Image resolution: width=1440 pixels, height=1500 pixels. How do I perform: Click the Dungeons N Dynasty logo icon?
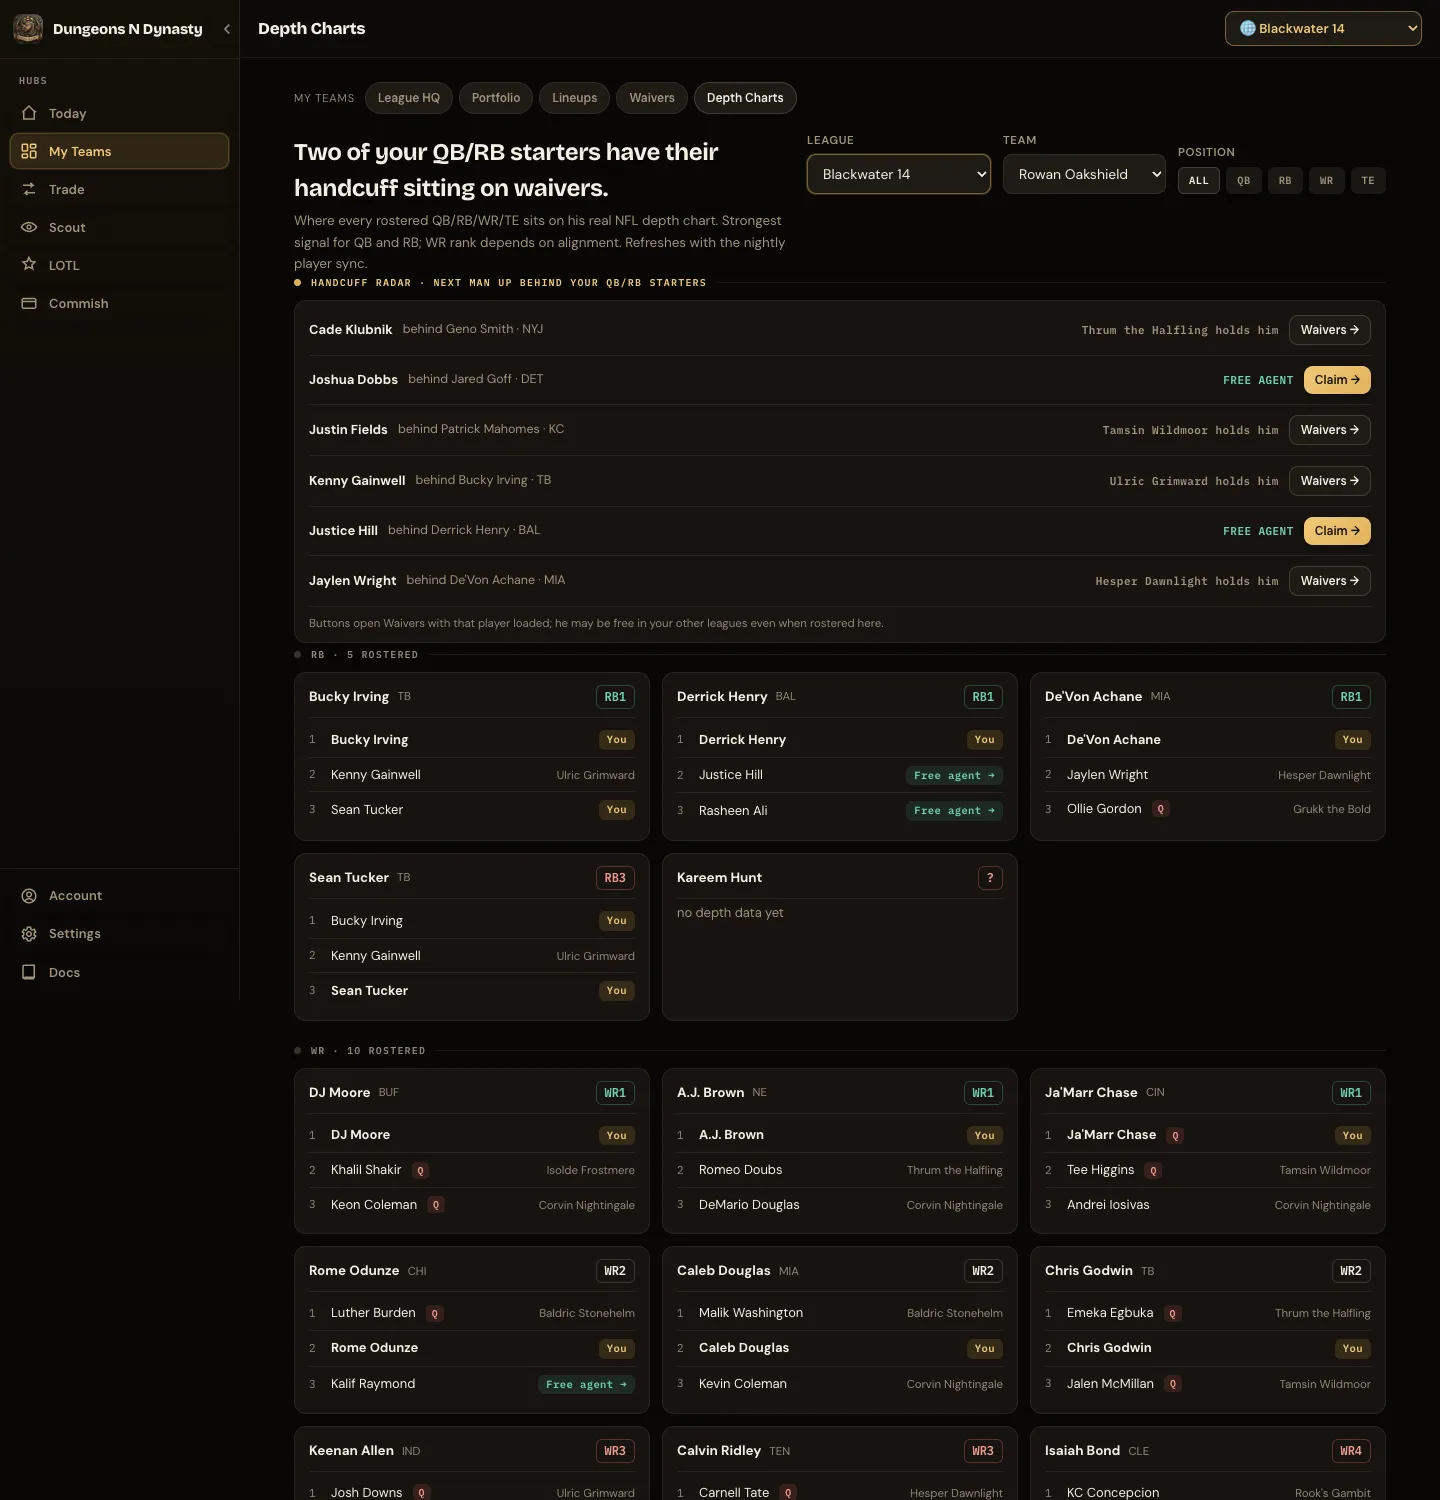tap(28, 29)
